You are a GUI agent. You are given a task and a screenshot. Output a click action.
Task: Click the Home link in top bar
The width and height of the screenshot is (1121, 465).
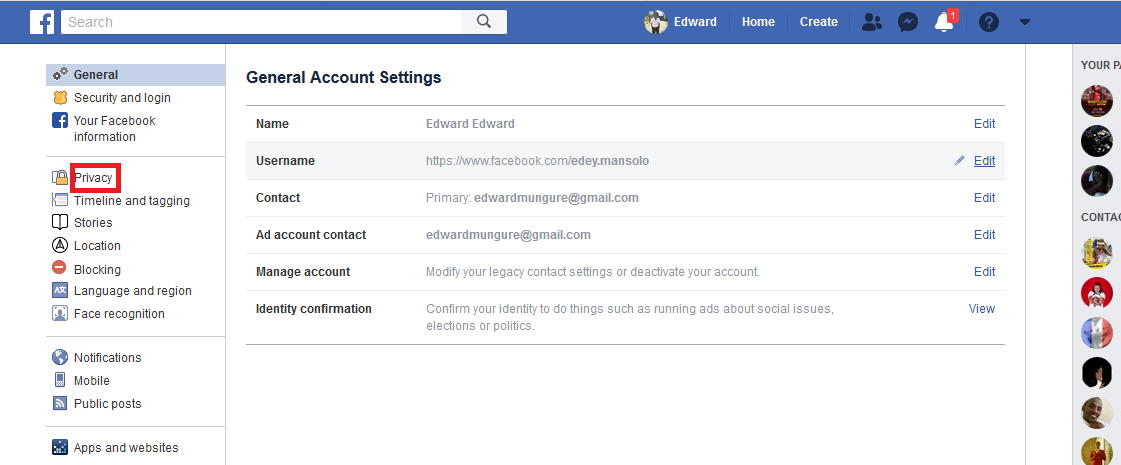(x=758, y=22)
